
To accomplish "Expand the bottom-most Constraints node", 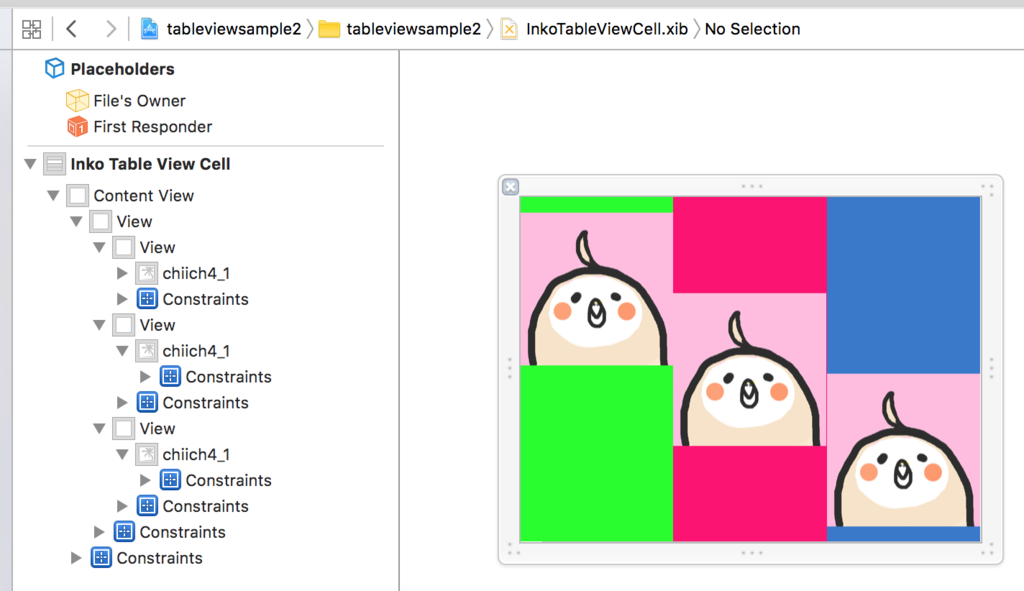I will pos(76,558).
